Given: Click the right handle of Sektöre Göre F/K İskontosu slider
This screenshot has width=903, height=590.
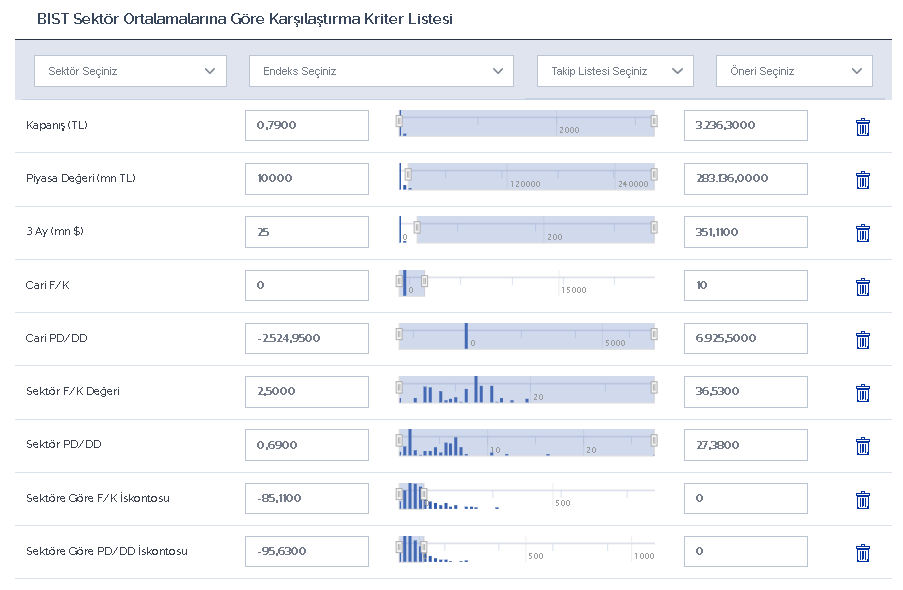Looking at the screenshot, I should click(x=424, y=495).
